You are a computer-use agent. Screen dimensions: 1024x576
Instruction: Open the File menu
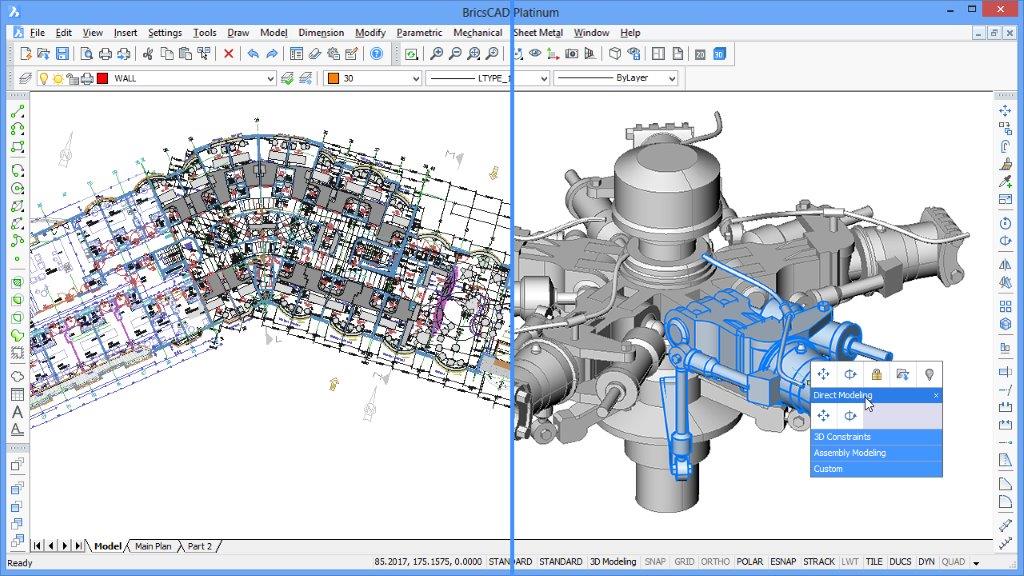(37, 33)
